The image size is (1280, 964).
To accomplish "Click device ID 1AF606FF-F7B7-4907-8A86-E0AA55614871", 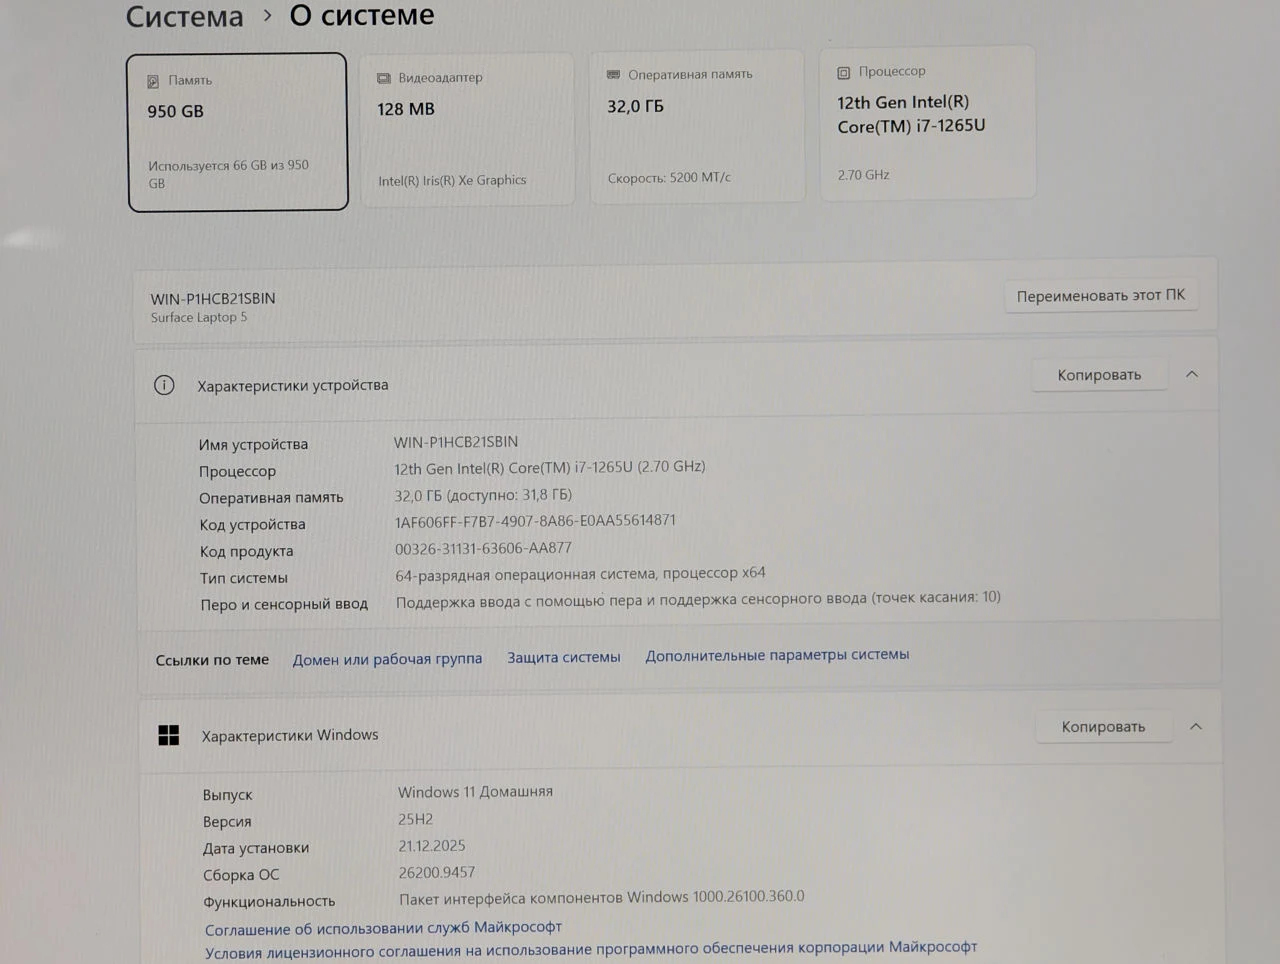I will coord(535,521).
